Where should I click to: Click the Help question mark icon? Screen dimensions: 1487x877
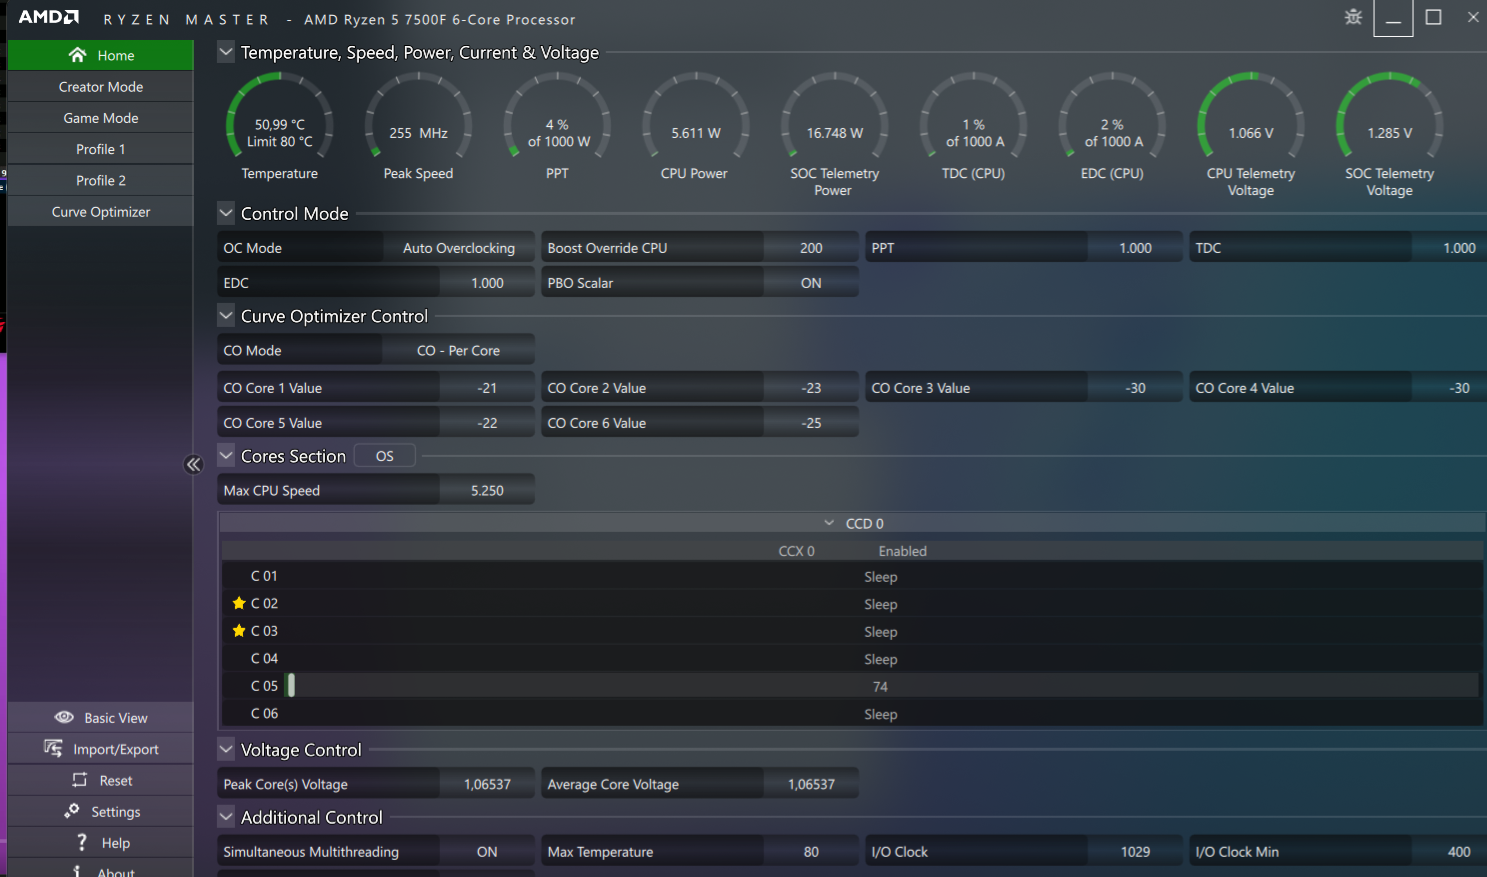click(82, 842)
